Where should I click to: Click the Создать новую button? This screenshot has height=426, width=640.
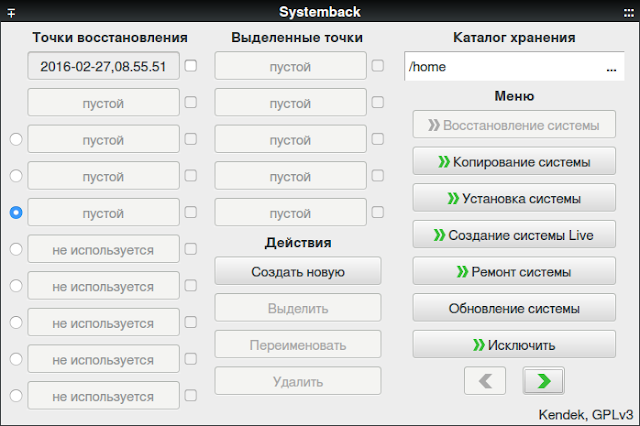[x=298, y=271]
